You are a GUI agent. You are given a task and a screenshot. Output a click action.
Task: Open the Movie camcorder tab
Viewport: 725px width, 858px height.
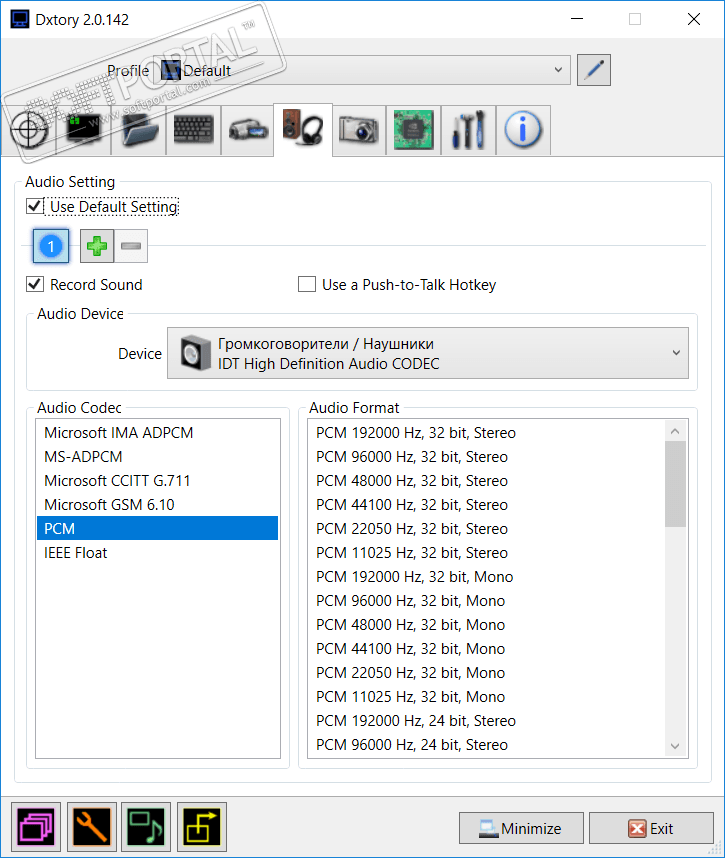(248, 130)
